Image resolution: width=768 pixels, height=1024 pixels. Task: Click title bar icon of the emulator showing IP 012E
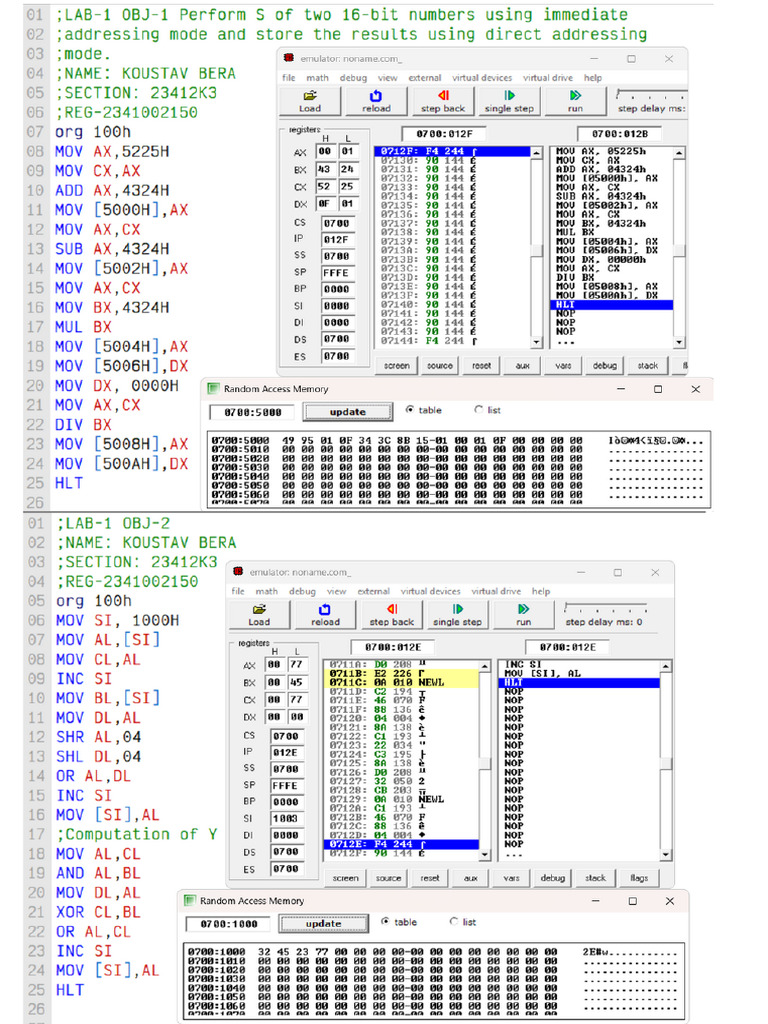pos(238,571)
